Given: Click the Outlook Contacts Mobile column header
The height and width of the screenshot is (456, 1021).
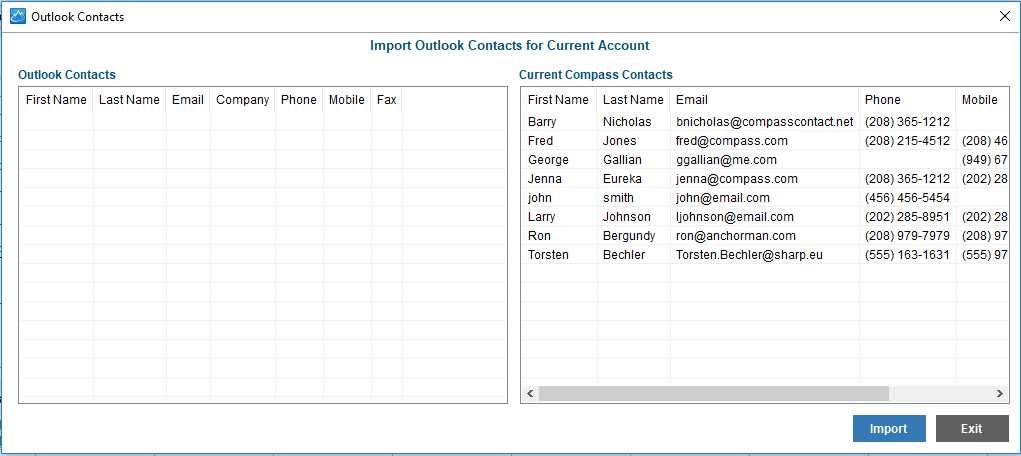Looking at the screenshot, I should point(346,100).
